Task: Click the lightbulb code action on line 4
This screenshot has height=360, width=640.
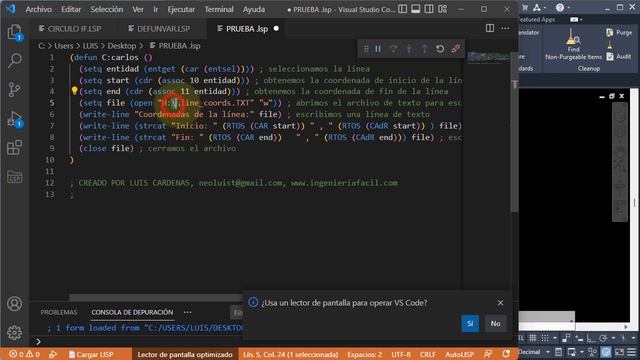Action: (x=74, y=91)
